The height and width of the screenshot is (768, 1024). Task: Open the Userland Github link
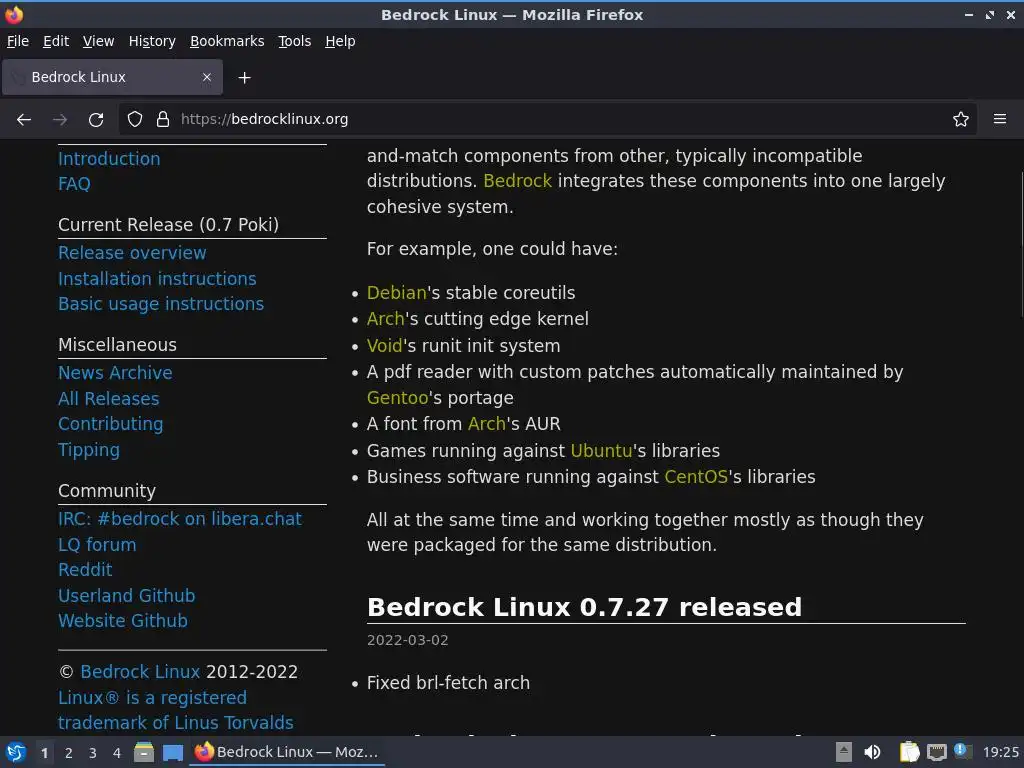(127, 596)
